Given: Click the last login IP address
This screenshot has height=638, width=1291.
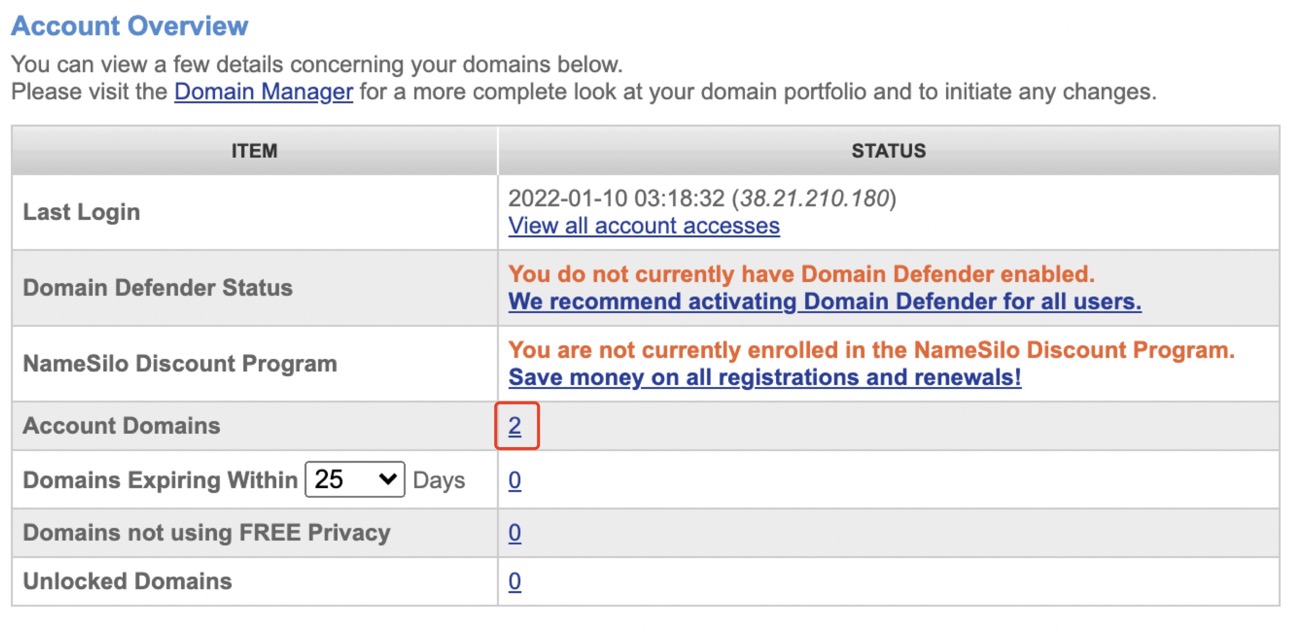Looking at the screenshot, I should tap(814, 199).
